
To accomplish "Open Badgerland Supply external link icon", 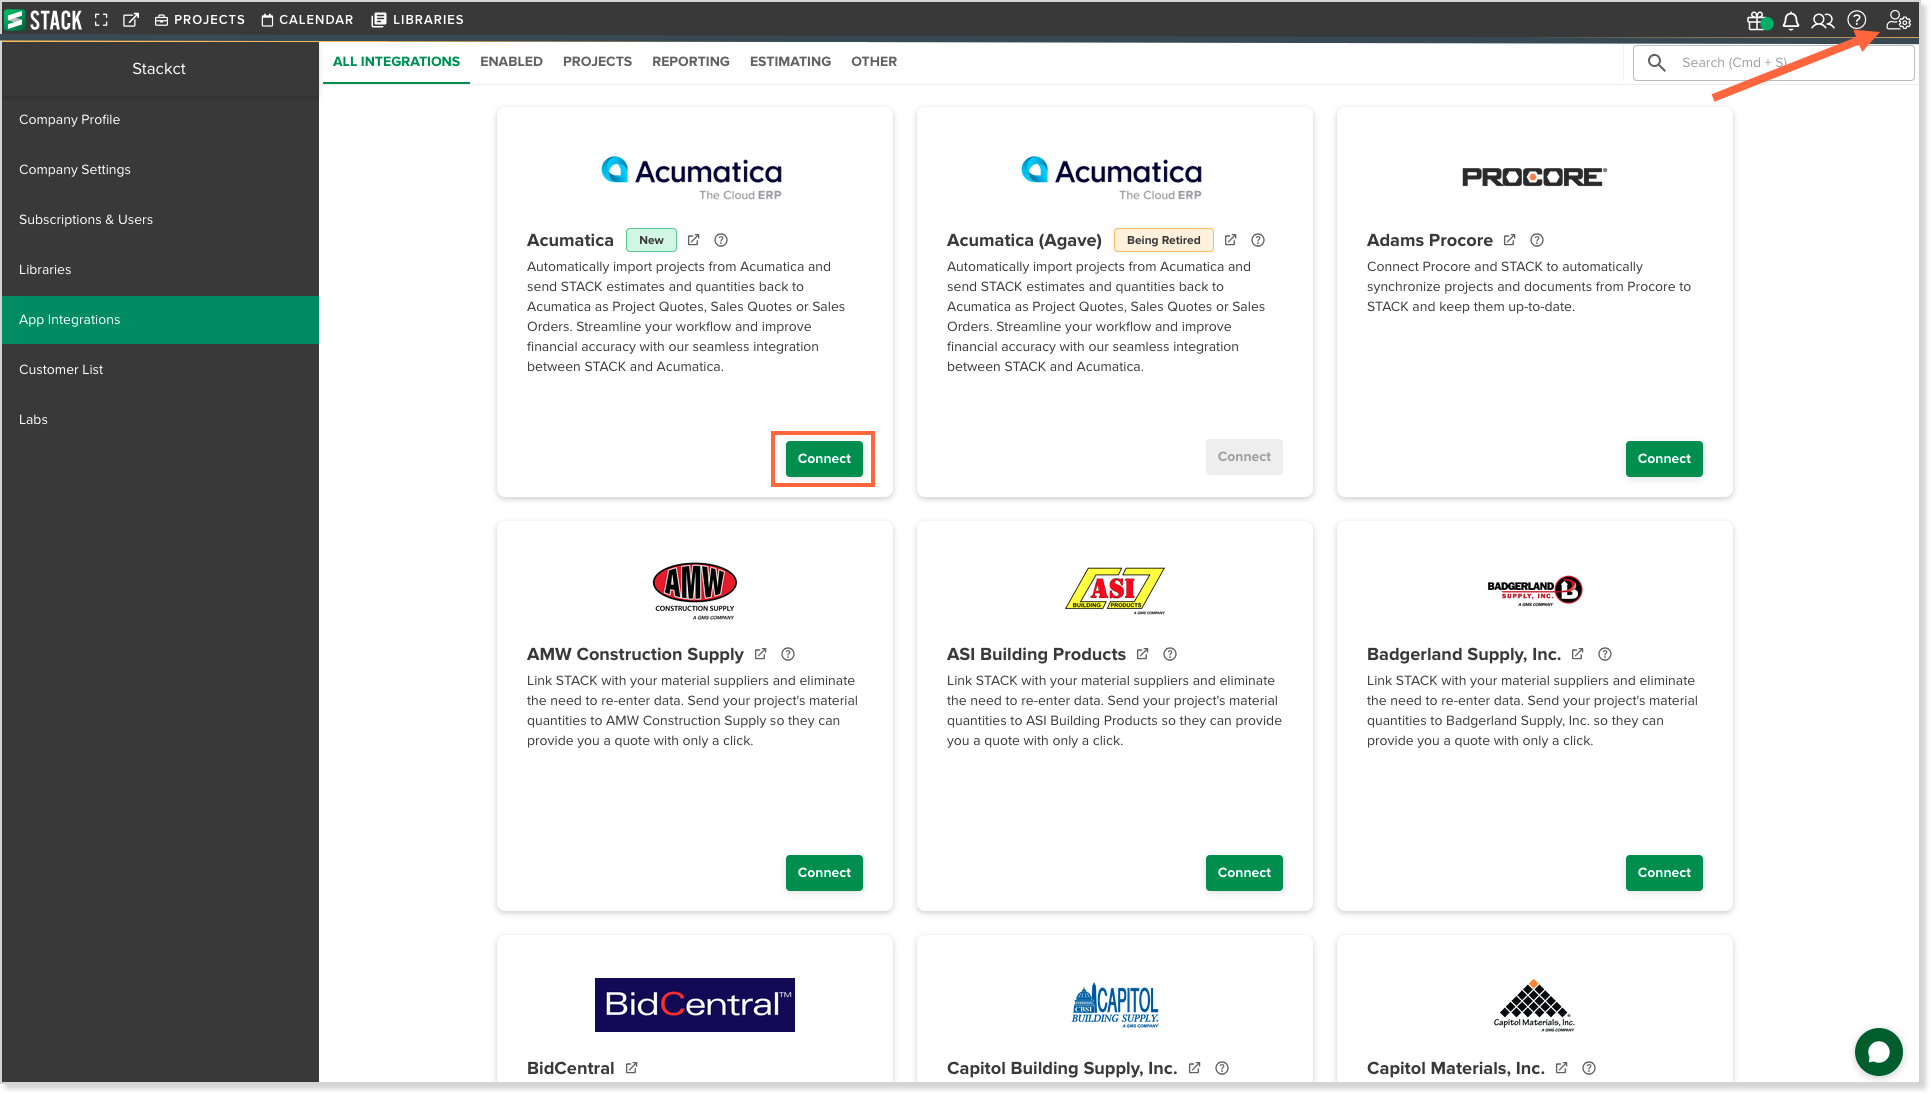I will click(1577, 654).
